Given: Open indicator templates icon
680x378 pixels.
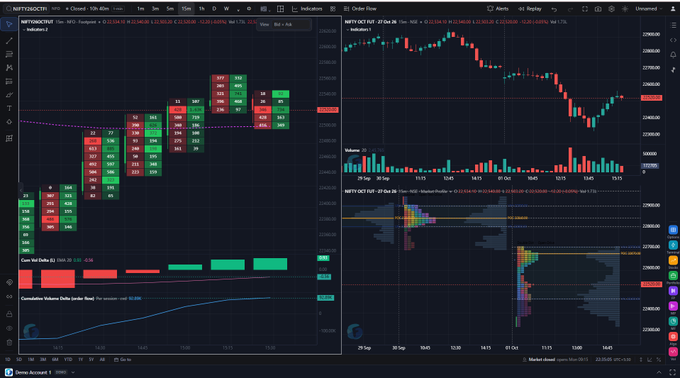Looking at the screenshot, I should click(x=333, y=9).
